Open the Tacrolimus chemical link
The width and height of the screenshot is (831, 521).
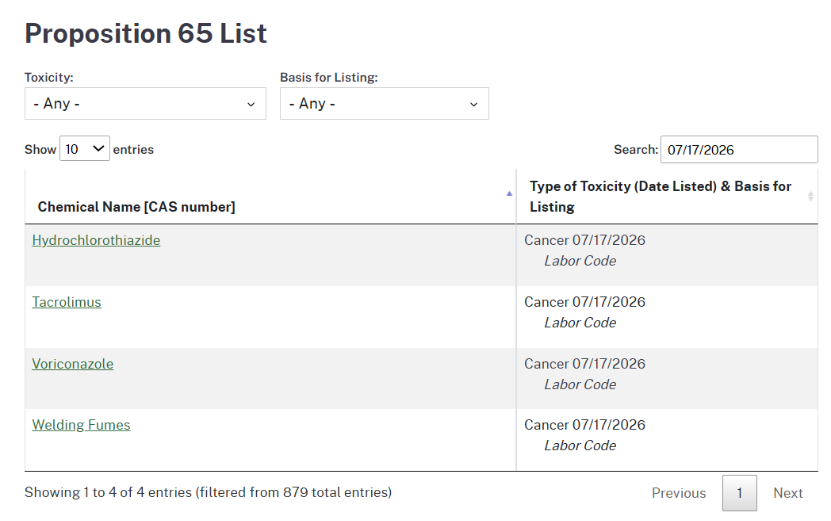(x=66, y=302)
